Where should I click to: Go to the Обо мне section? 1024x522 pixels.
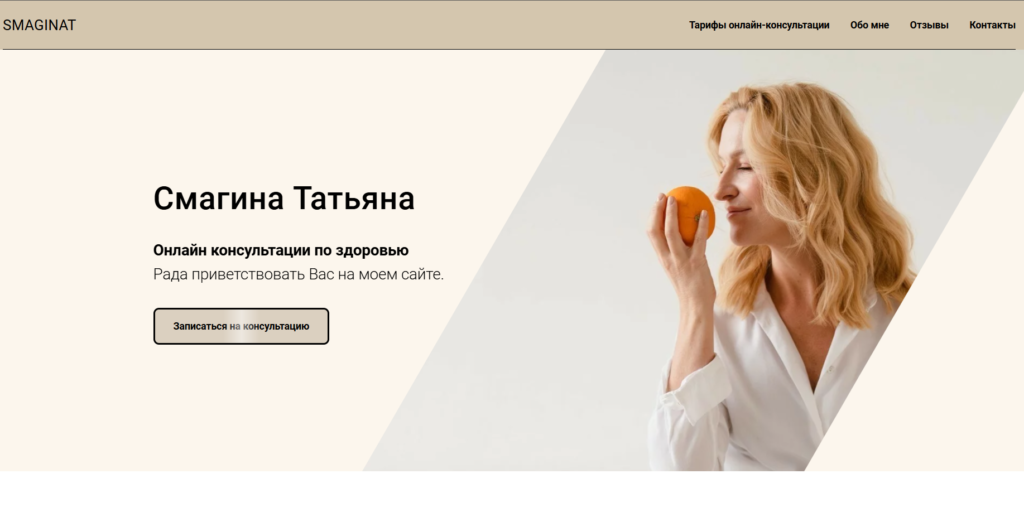869,25
